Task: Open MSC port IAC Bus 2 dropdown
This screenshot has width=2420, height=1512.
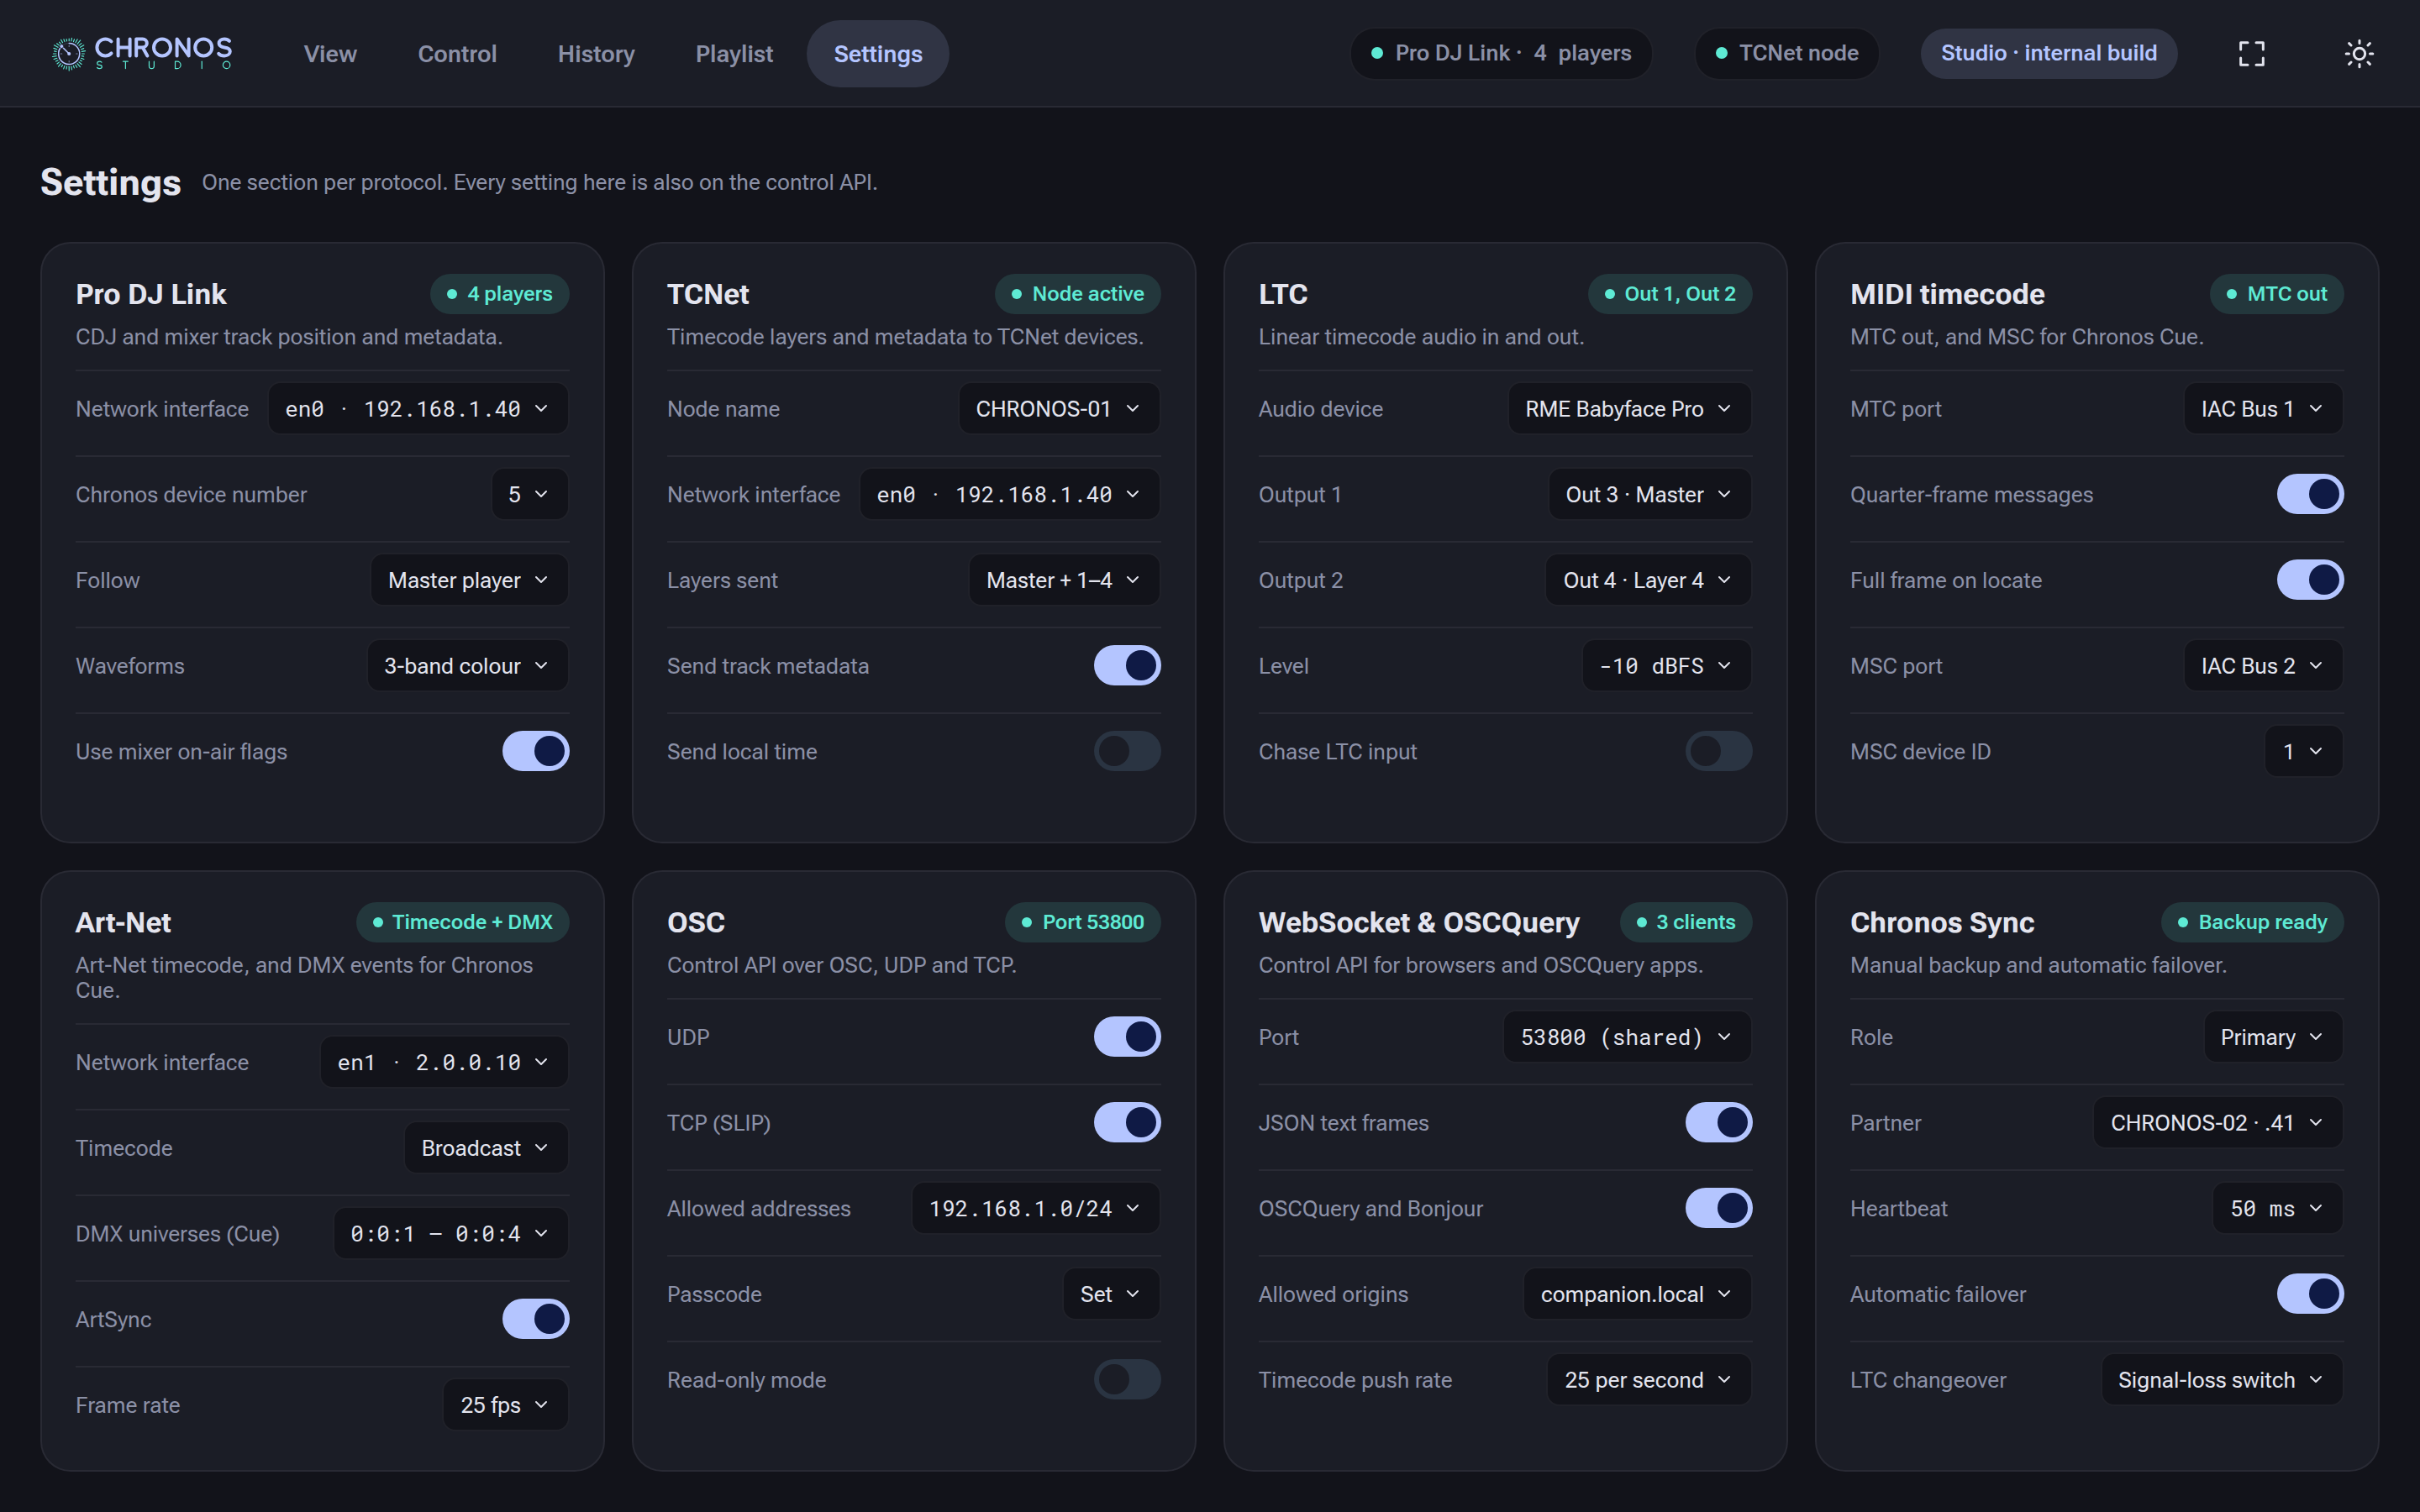Action: [x=2263, y=665]
